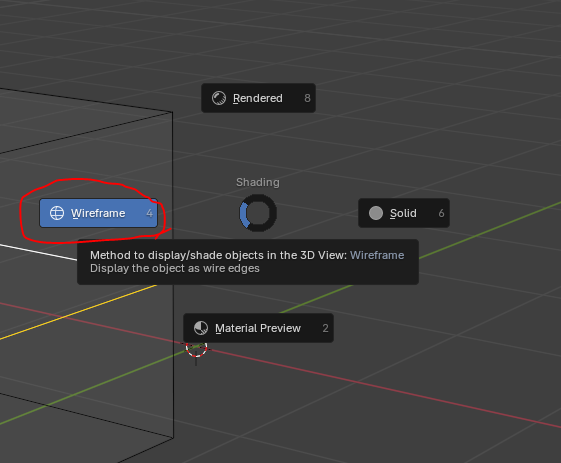Switch to Solid shading mode
Viewport: 561px width, 463px height.
point(404,213)
